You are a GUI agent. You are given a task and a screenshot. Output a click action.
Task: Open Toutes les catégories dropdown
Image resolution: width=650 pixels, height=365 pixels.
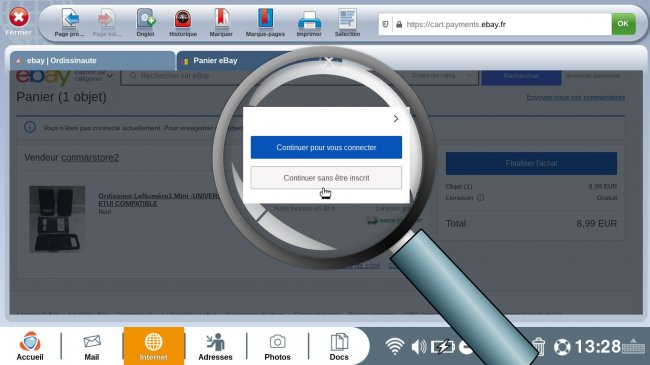[441, 76]
